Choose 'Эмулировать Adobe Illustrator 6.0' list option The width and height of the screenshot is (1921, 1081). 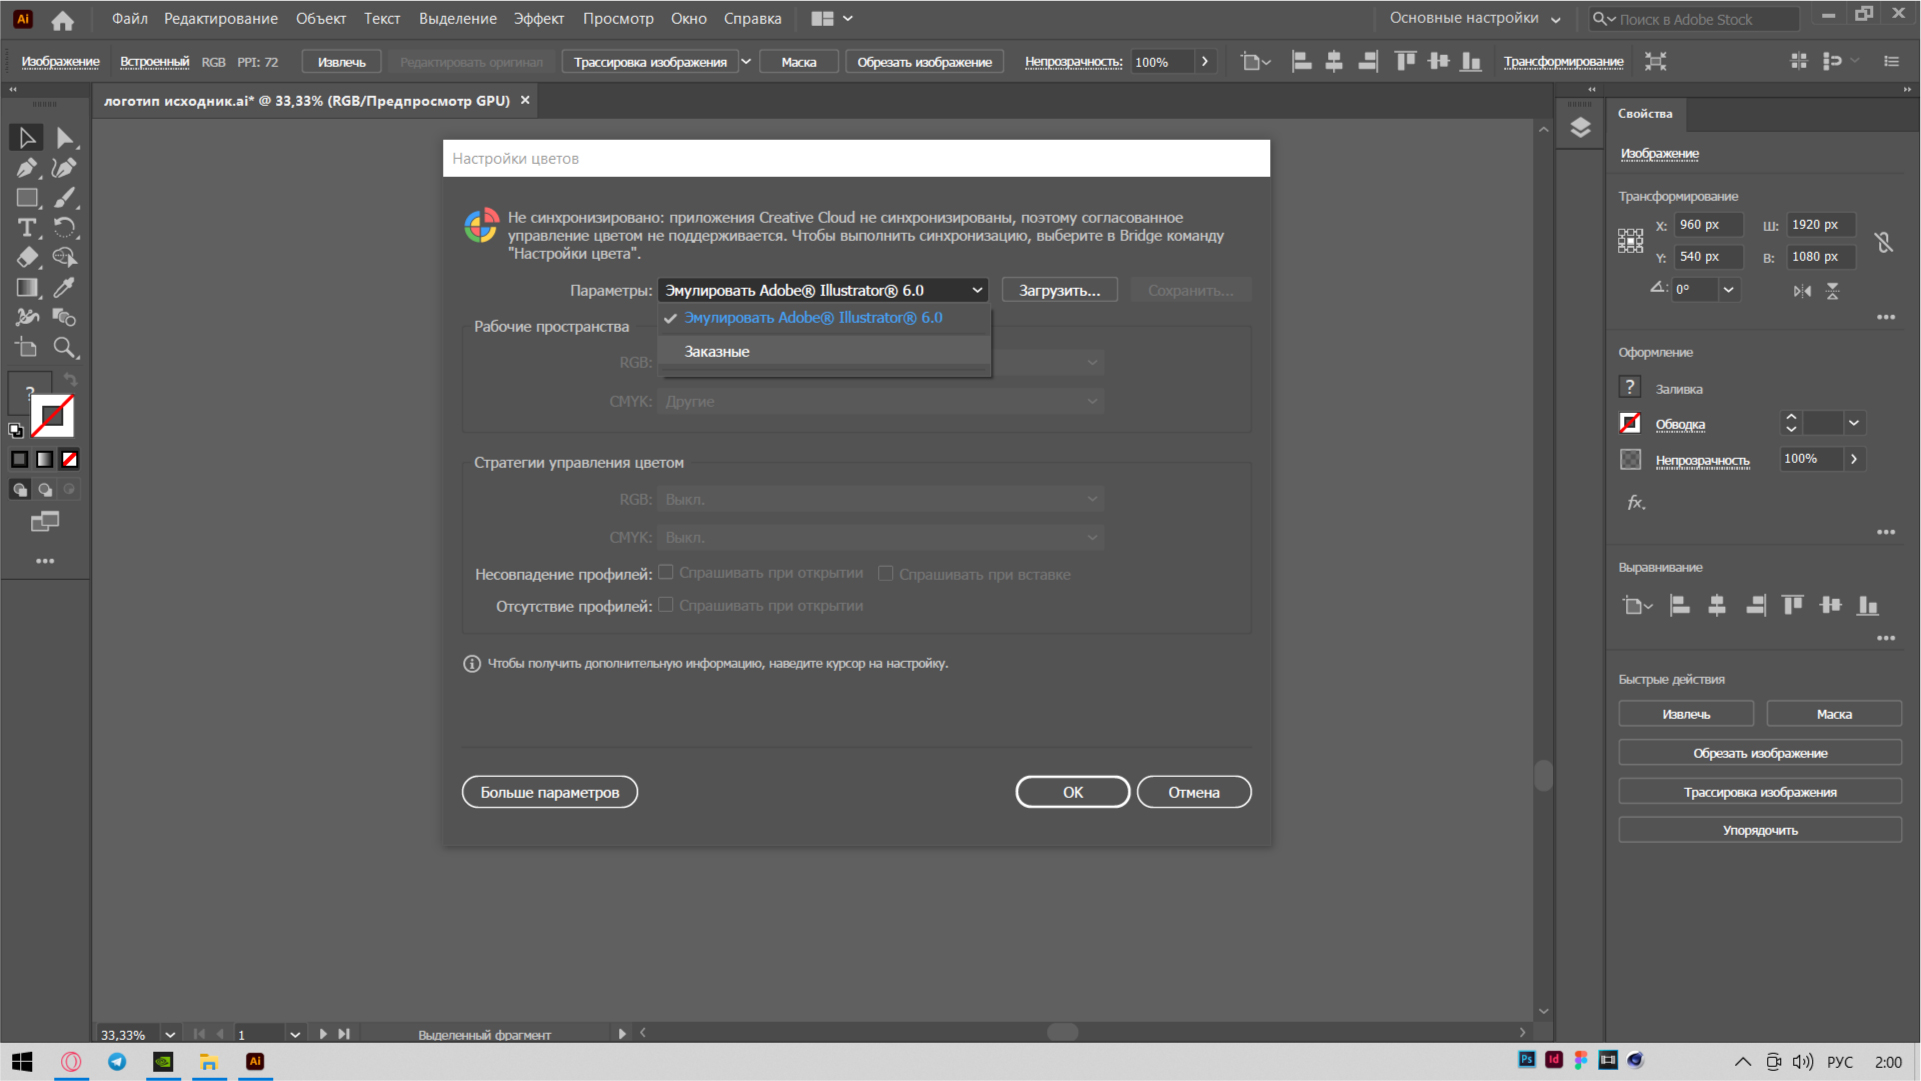(824, 318)
